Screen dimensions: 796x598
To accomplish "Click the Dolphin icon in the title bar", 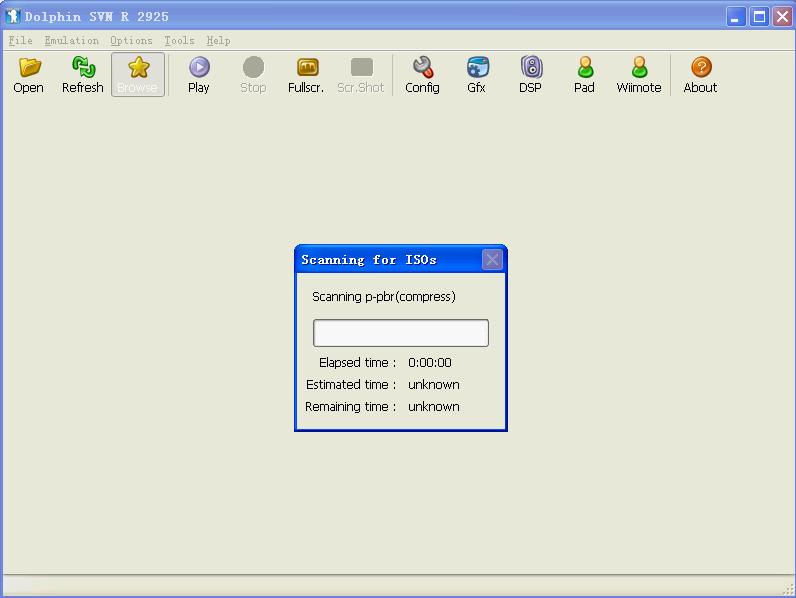I will click(13, 16).
